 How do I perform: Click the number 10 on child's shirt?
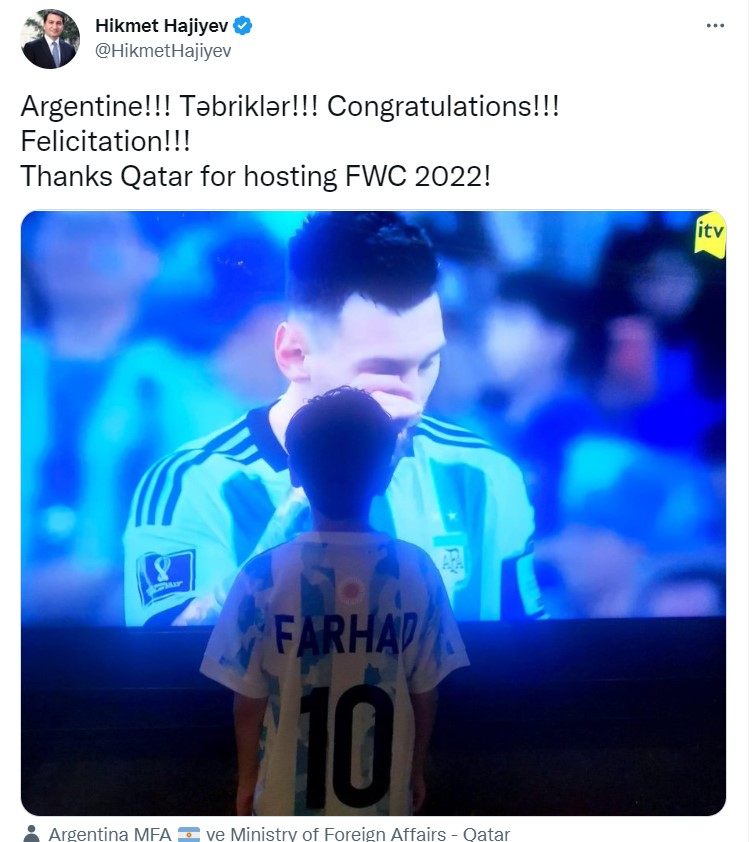(347, 747)
